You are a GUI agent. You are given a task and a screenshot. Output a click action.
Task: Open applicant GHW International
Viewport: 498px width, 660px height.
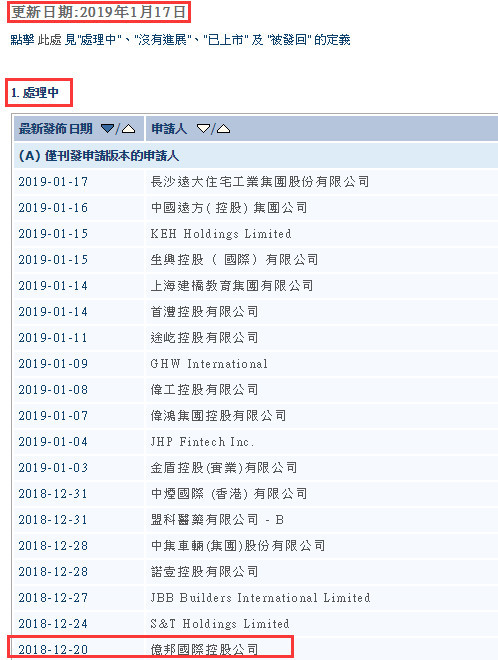(x=209, y=364)
